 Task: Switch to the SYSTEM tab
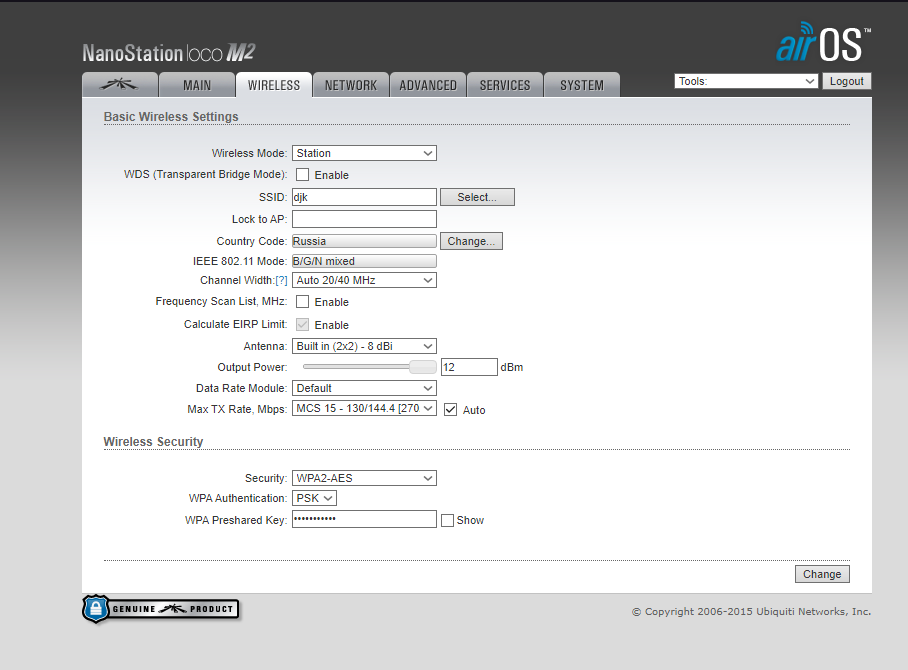click(x=582, y=85)
